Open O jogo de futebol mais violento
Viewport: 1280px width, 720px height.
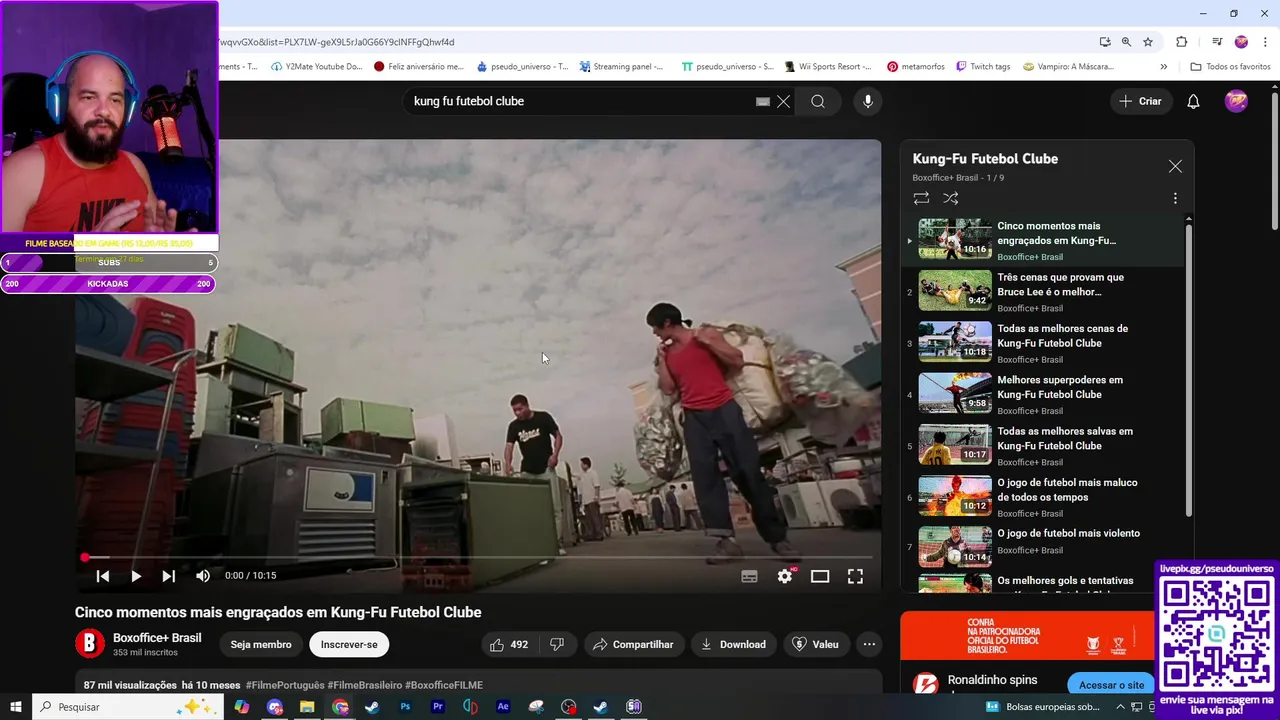tap(1043, 547)
